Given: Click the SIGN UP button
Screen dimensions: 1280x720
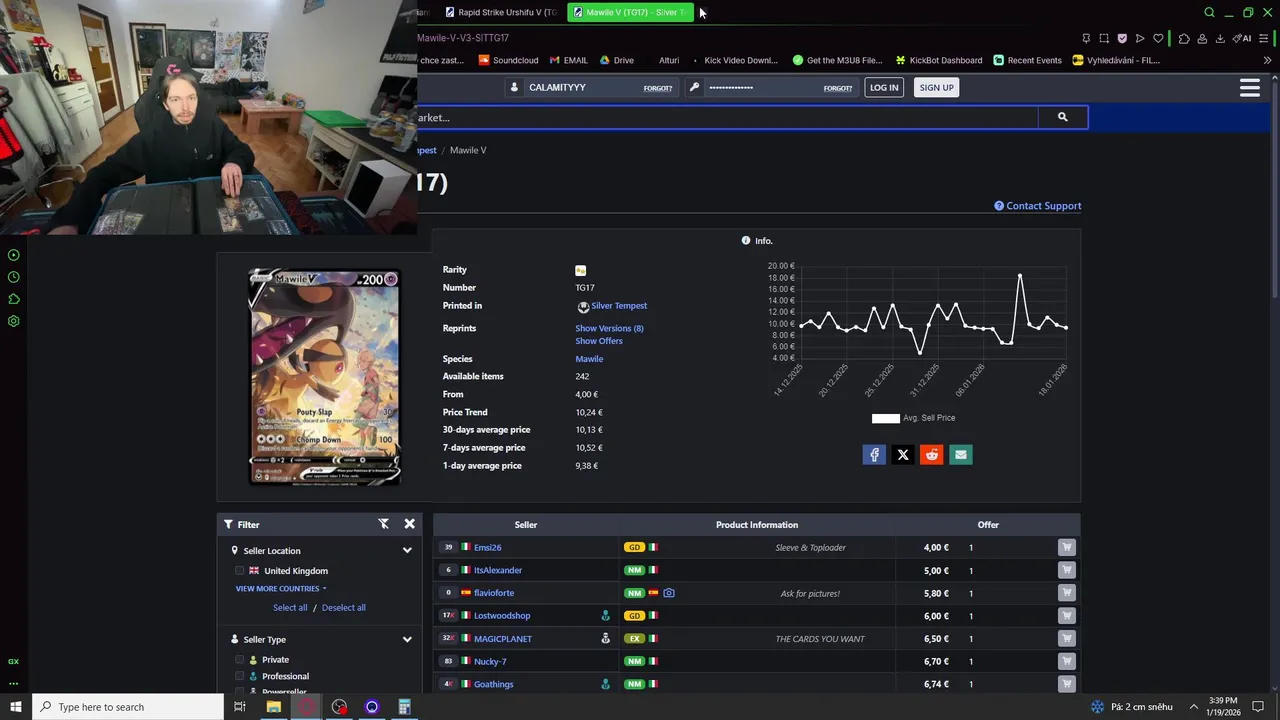Looking at the screenshot, I should click(936, 88).
